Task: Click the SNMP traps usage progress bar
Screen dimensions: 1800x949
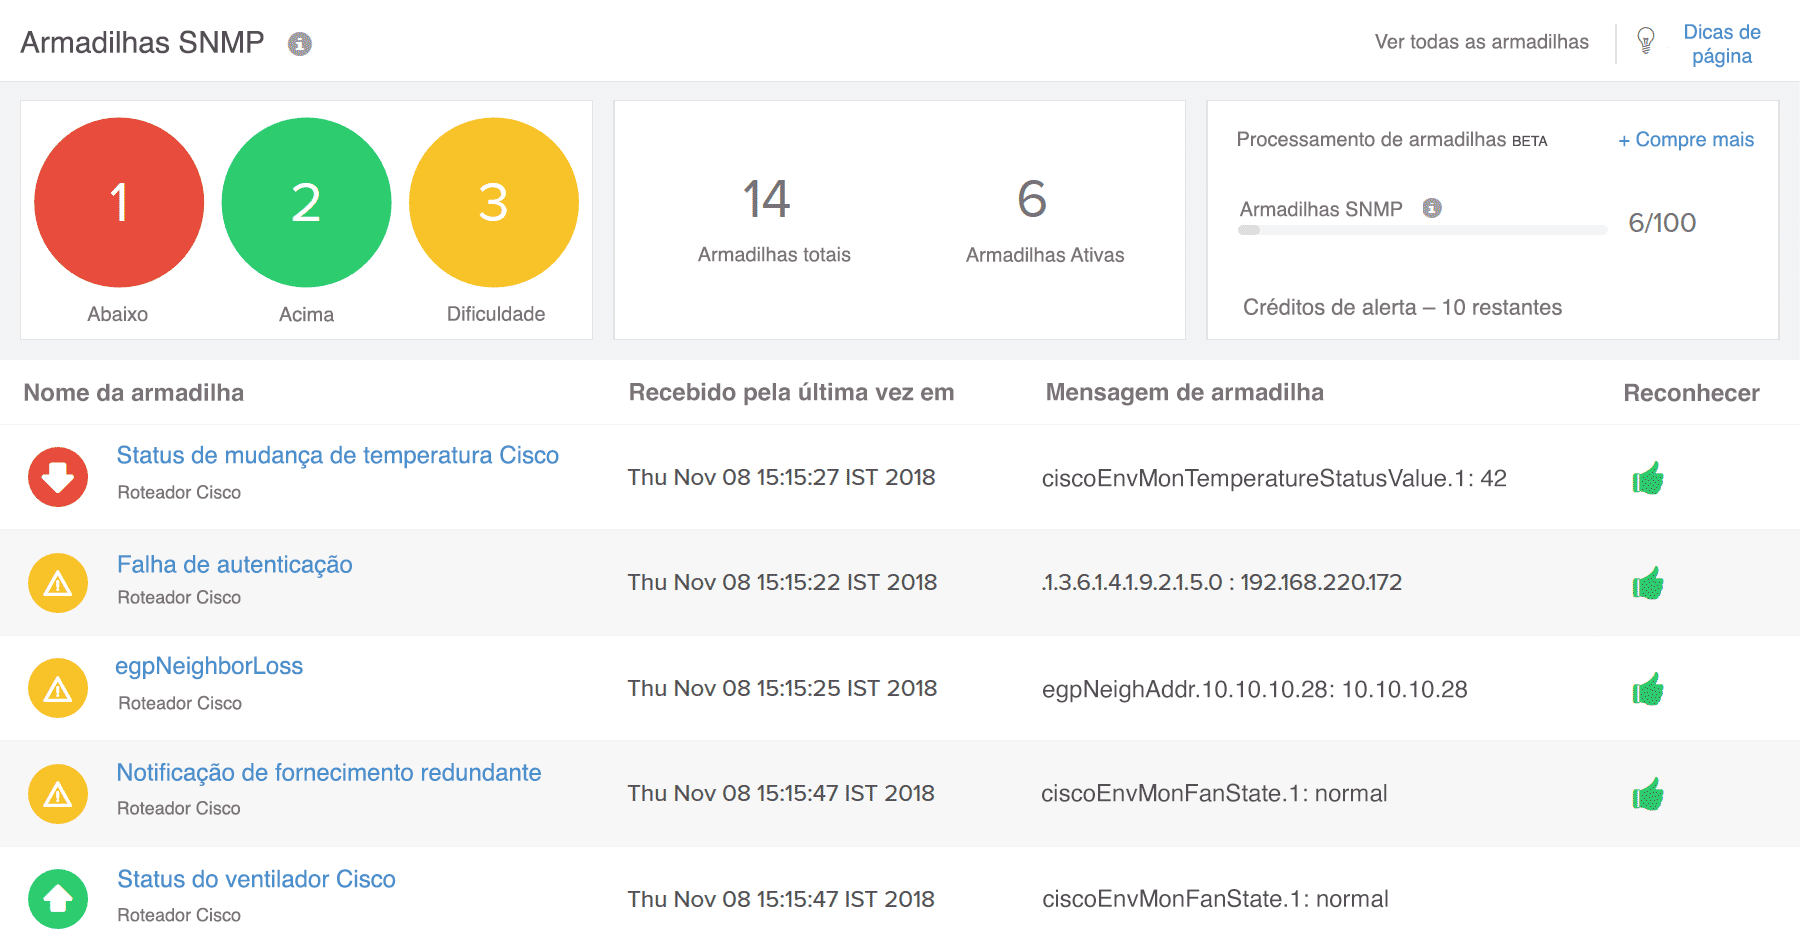Action: pos(1422,230)
